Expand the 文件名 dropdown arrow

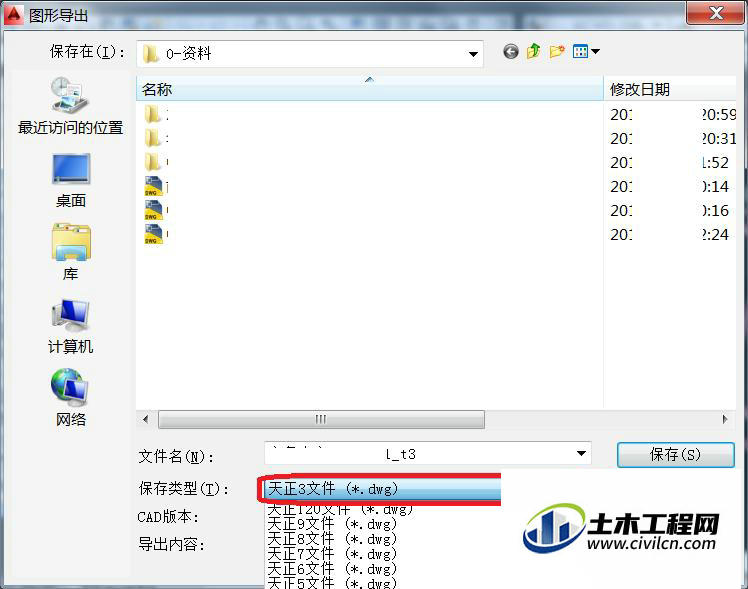tap(581, 454)
